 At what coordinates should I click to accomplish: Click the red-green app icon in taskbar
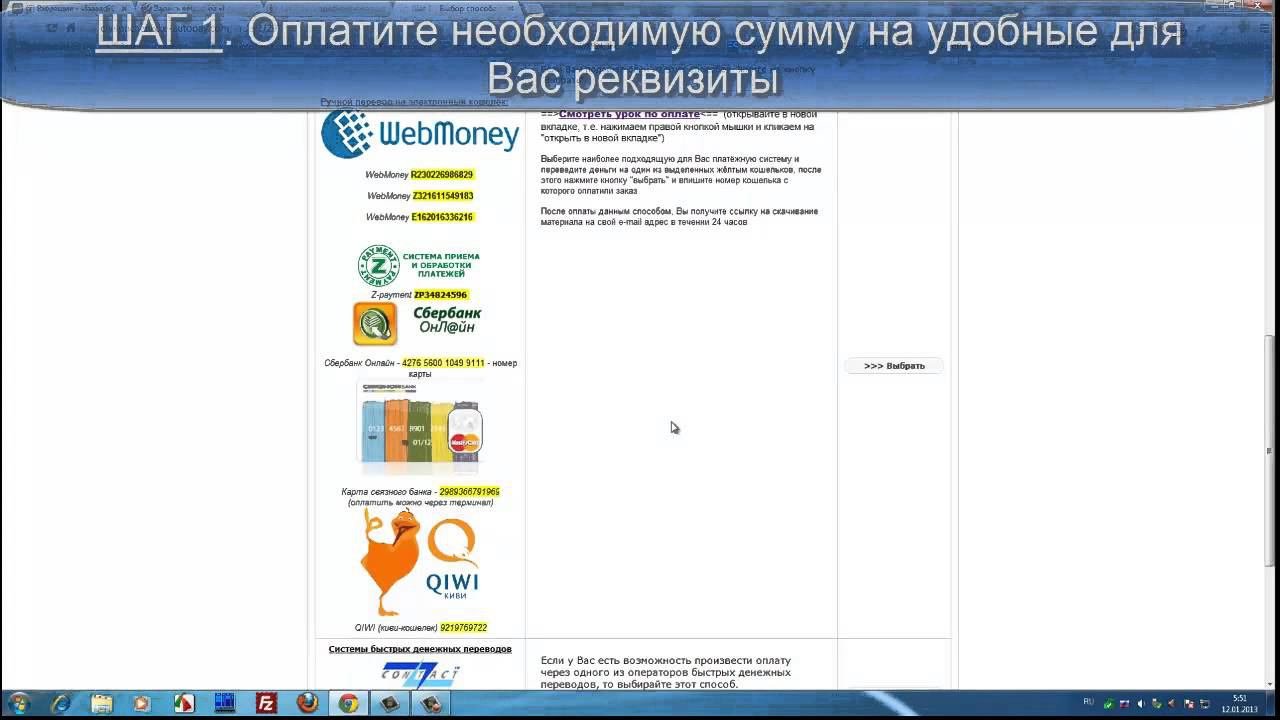pyautogui.click(x=184, y=704)
